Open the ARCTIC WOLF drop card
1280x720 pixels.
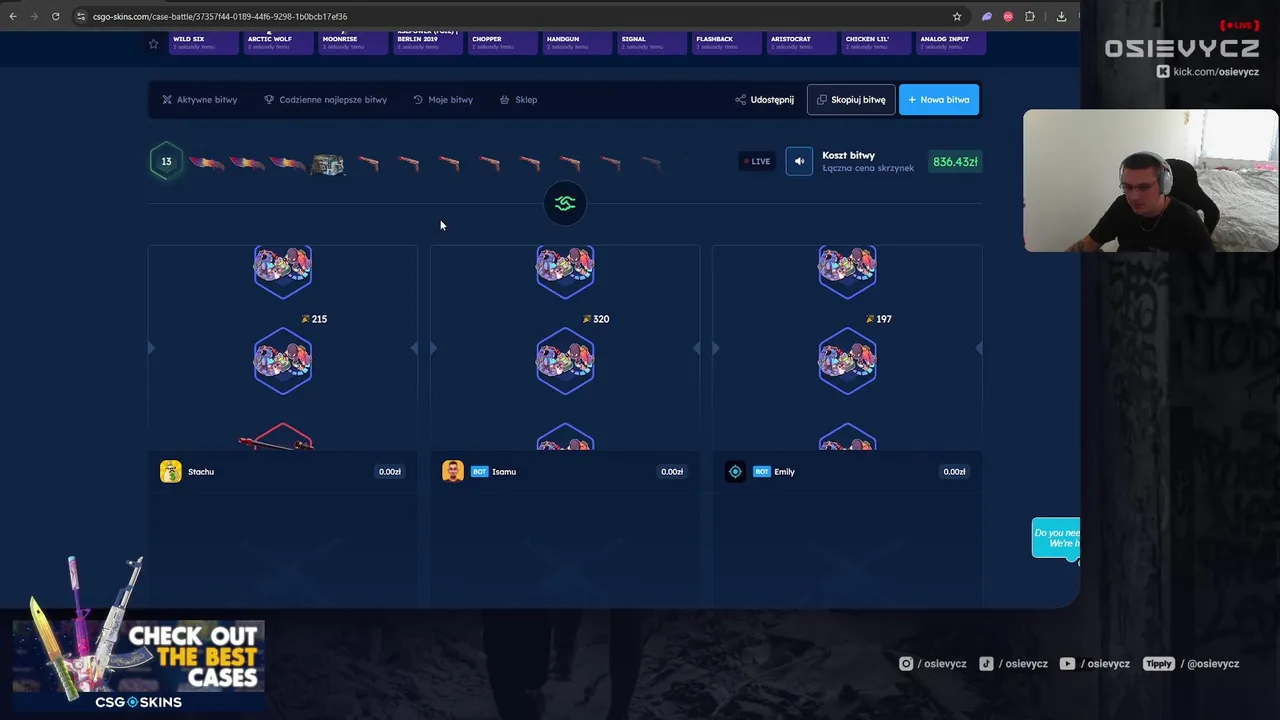point(279,42)
